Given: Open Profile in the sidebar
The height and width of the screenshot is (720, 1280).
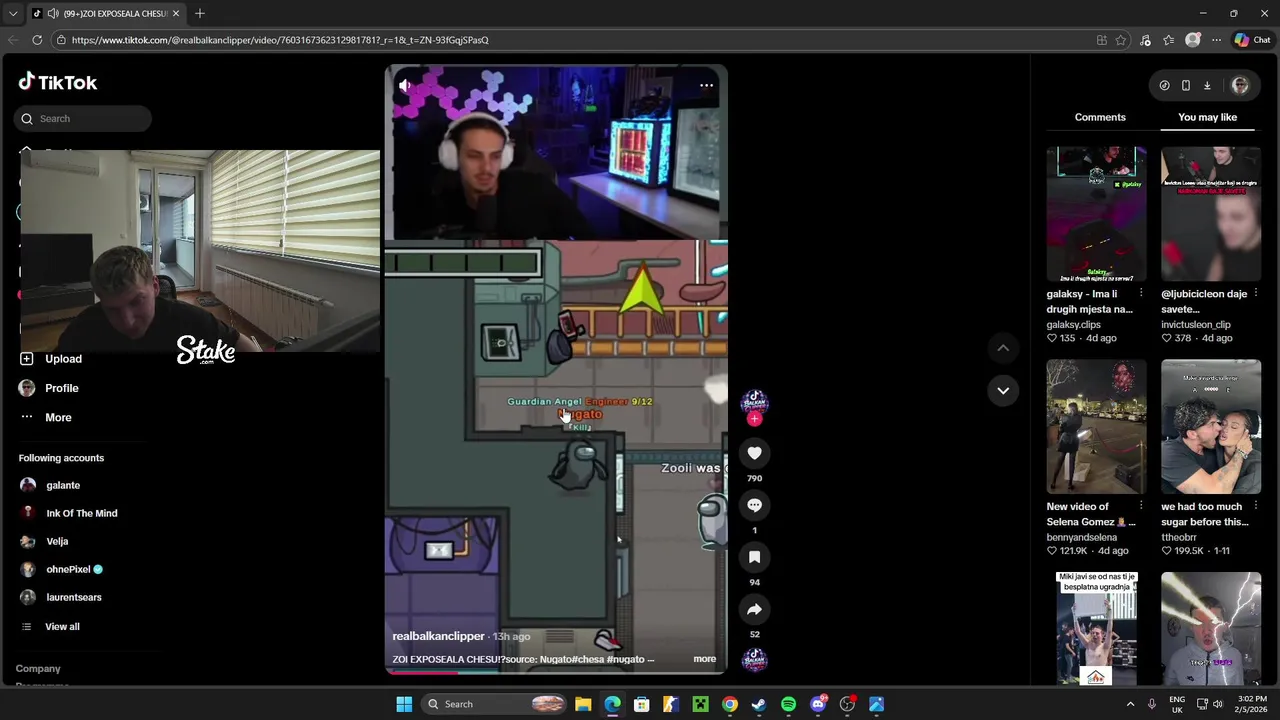Looking at the screenshot, I should [61, 388].
